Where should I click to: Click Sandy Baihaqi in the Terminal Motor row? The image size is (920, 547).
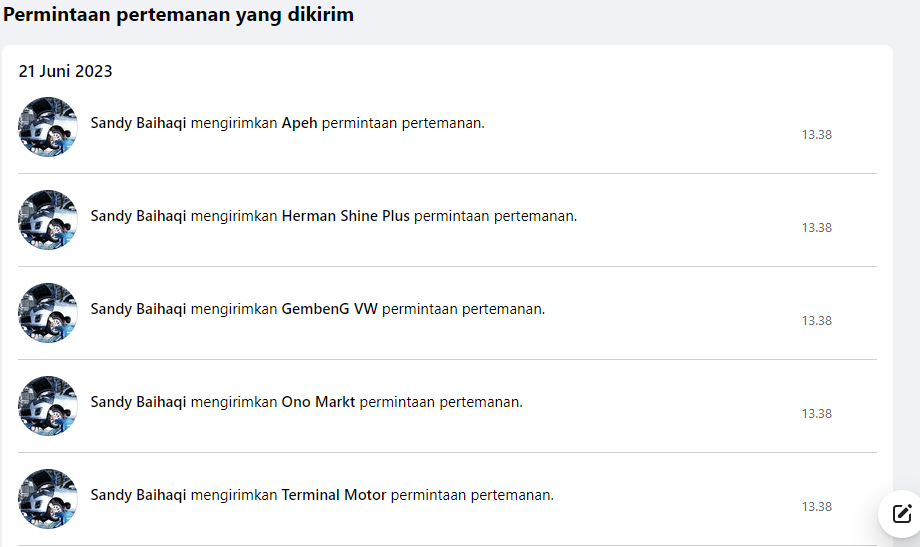(x=138, y=495)
